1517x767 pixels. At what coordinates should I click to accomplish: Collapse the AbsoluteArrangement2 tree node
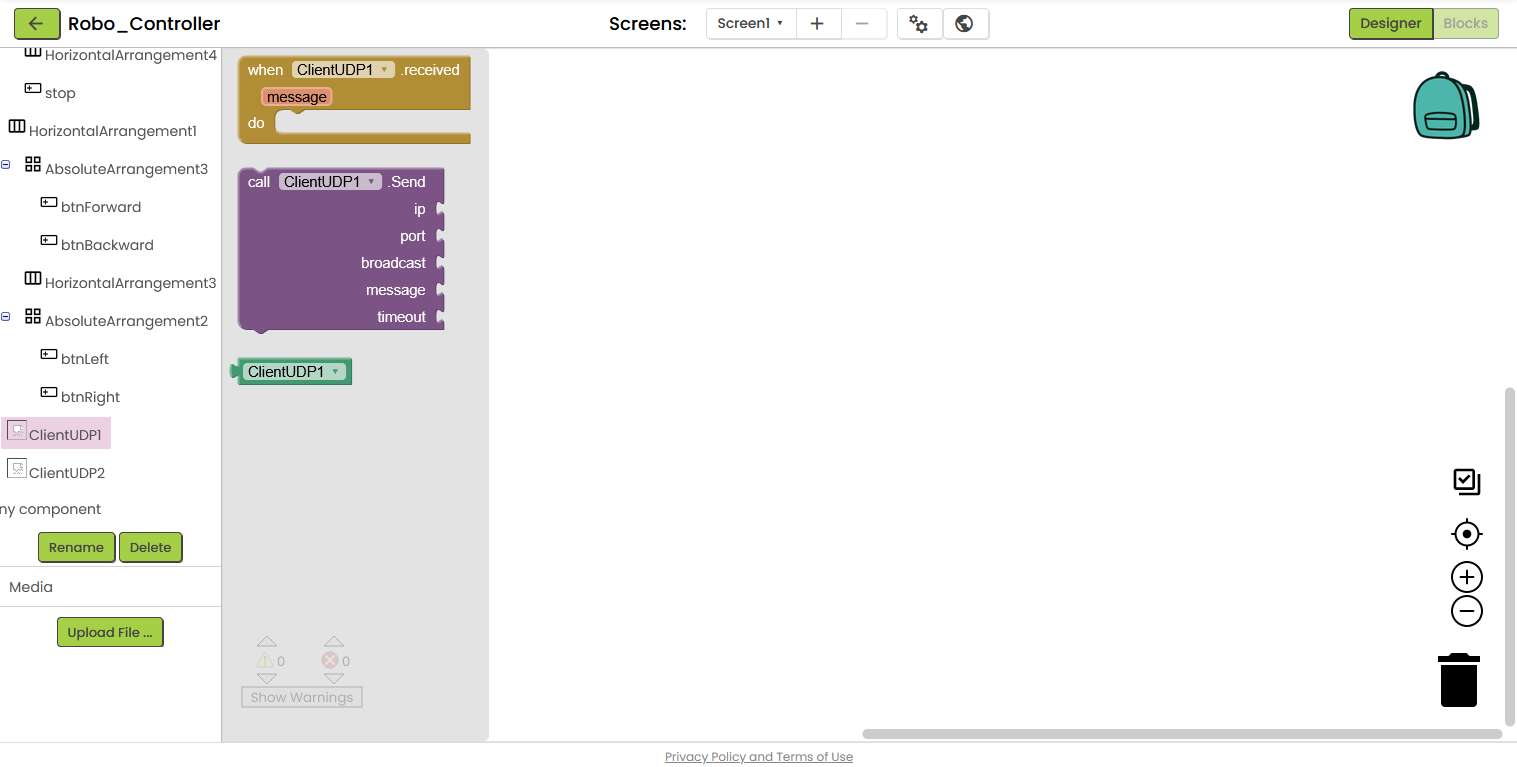tap(6, 317)
